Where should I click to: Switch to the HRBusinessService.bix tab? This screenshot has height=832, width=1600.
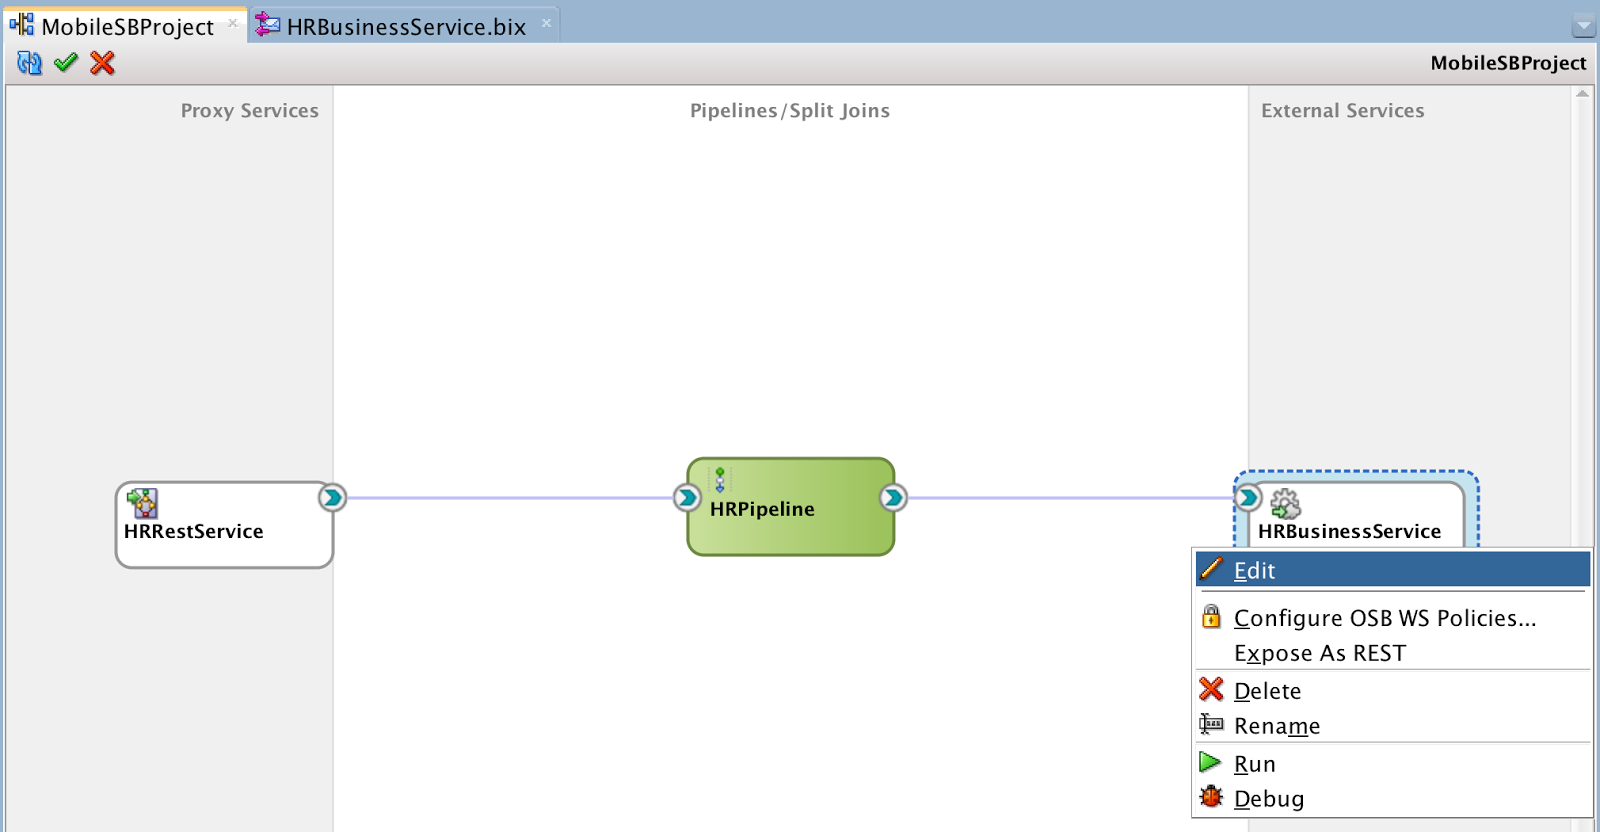tap(406, 27)
